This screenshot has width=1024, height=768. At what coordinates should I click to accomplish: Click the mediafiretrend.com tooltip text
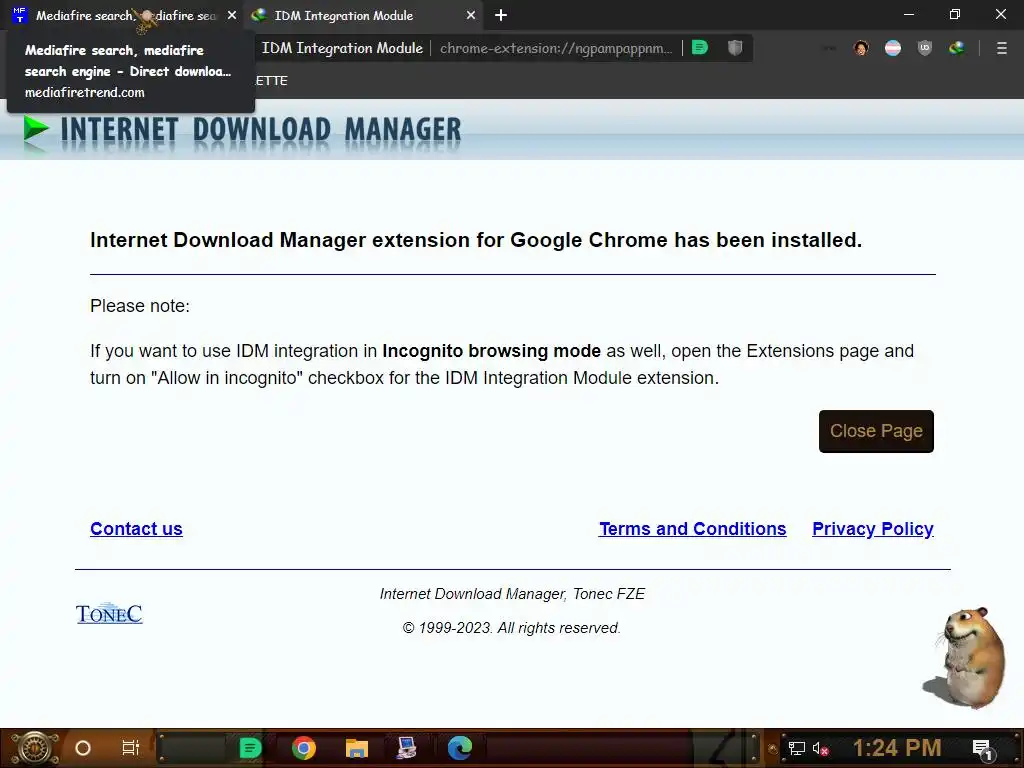[x=85, y=93]
